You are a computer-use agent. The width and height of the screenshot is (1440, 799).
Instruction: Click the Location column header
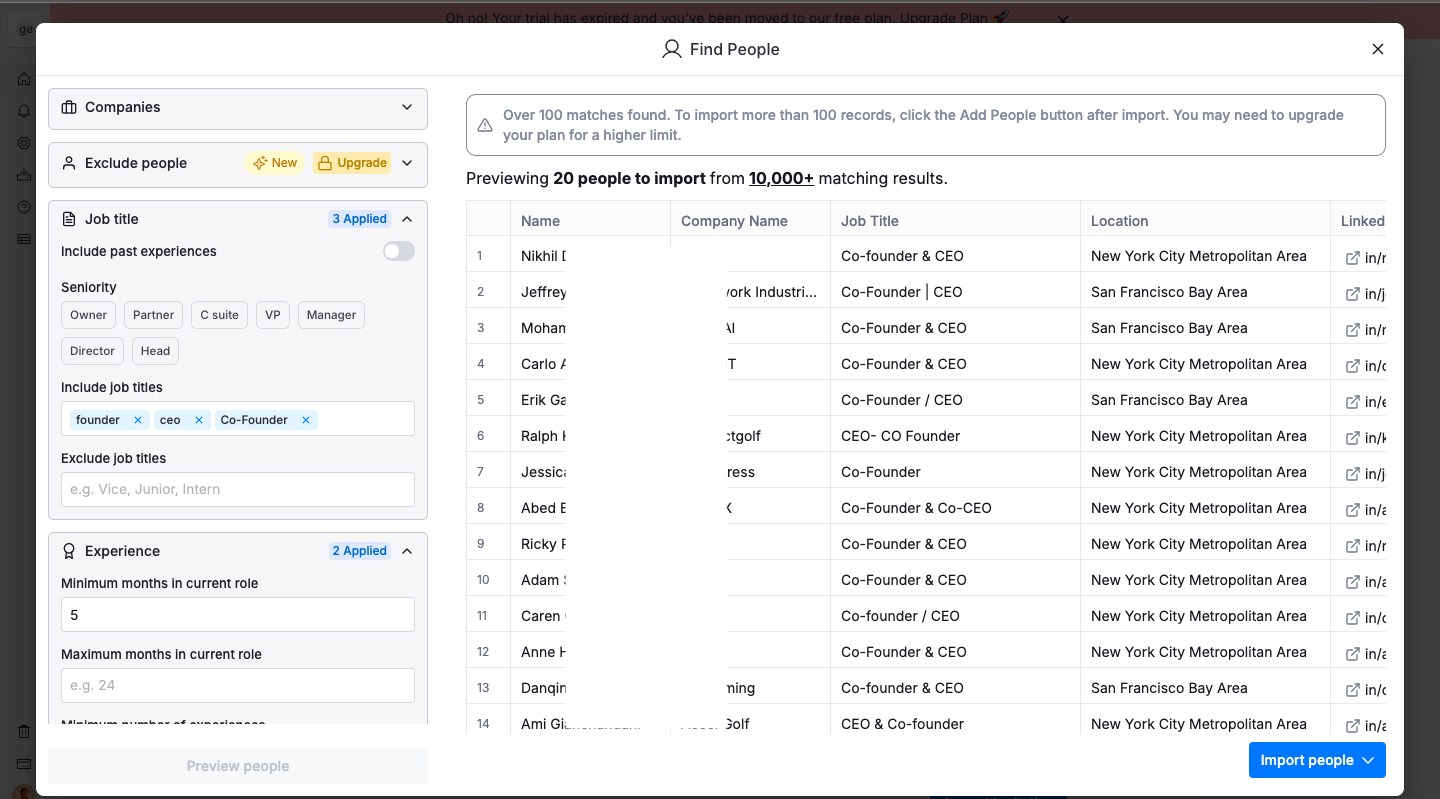(1119, 221)
